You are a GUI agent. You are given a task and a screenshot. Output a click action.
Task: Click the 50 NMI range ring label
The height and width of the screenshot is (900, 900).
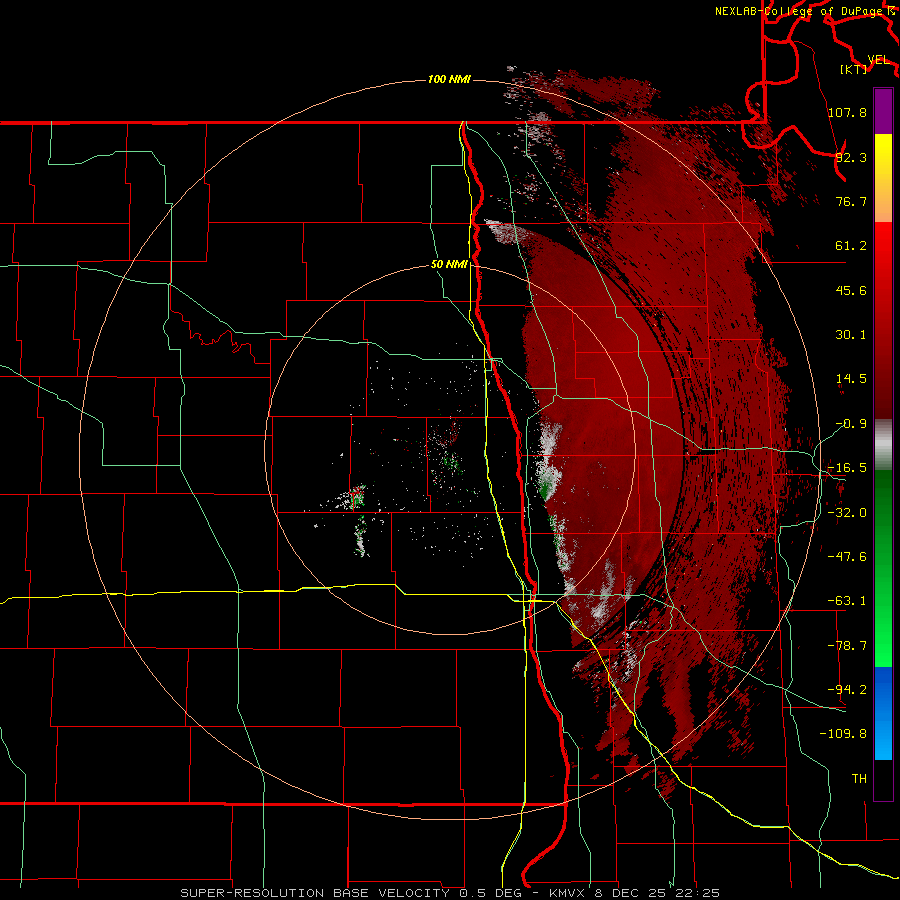click(x=449, y=264)
